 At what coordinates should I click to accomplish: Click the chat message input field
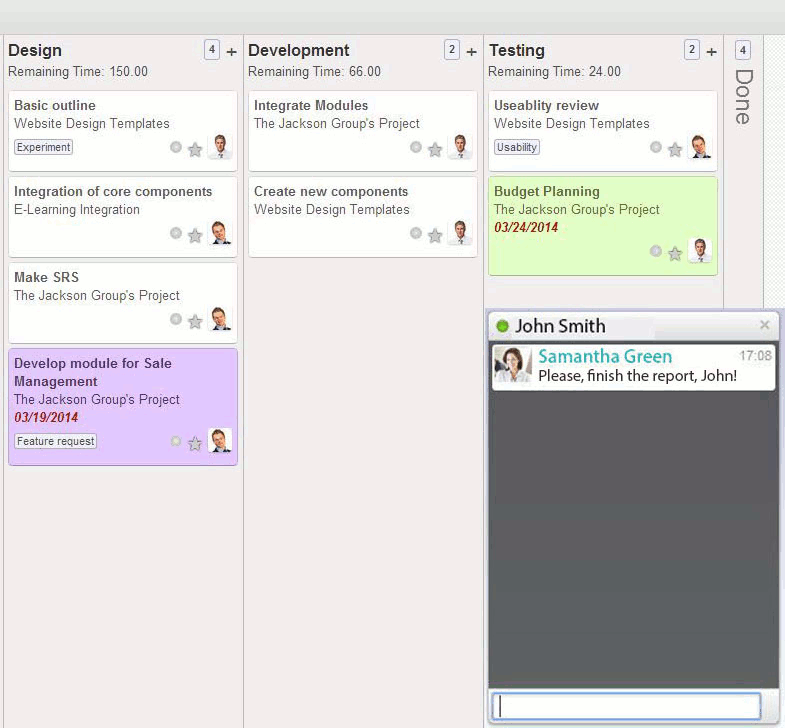[x=627, y=706]
